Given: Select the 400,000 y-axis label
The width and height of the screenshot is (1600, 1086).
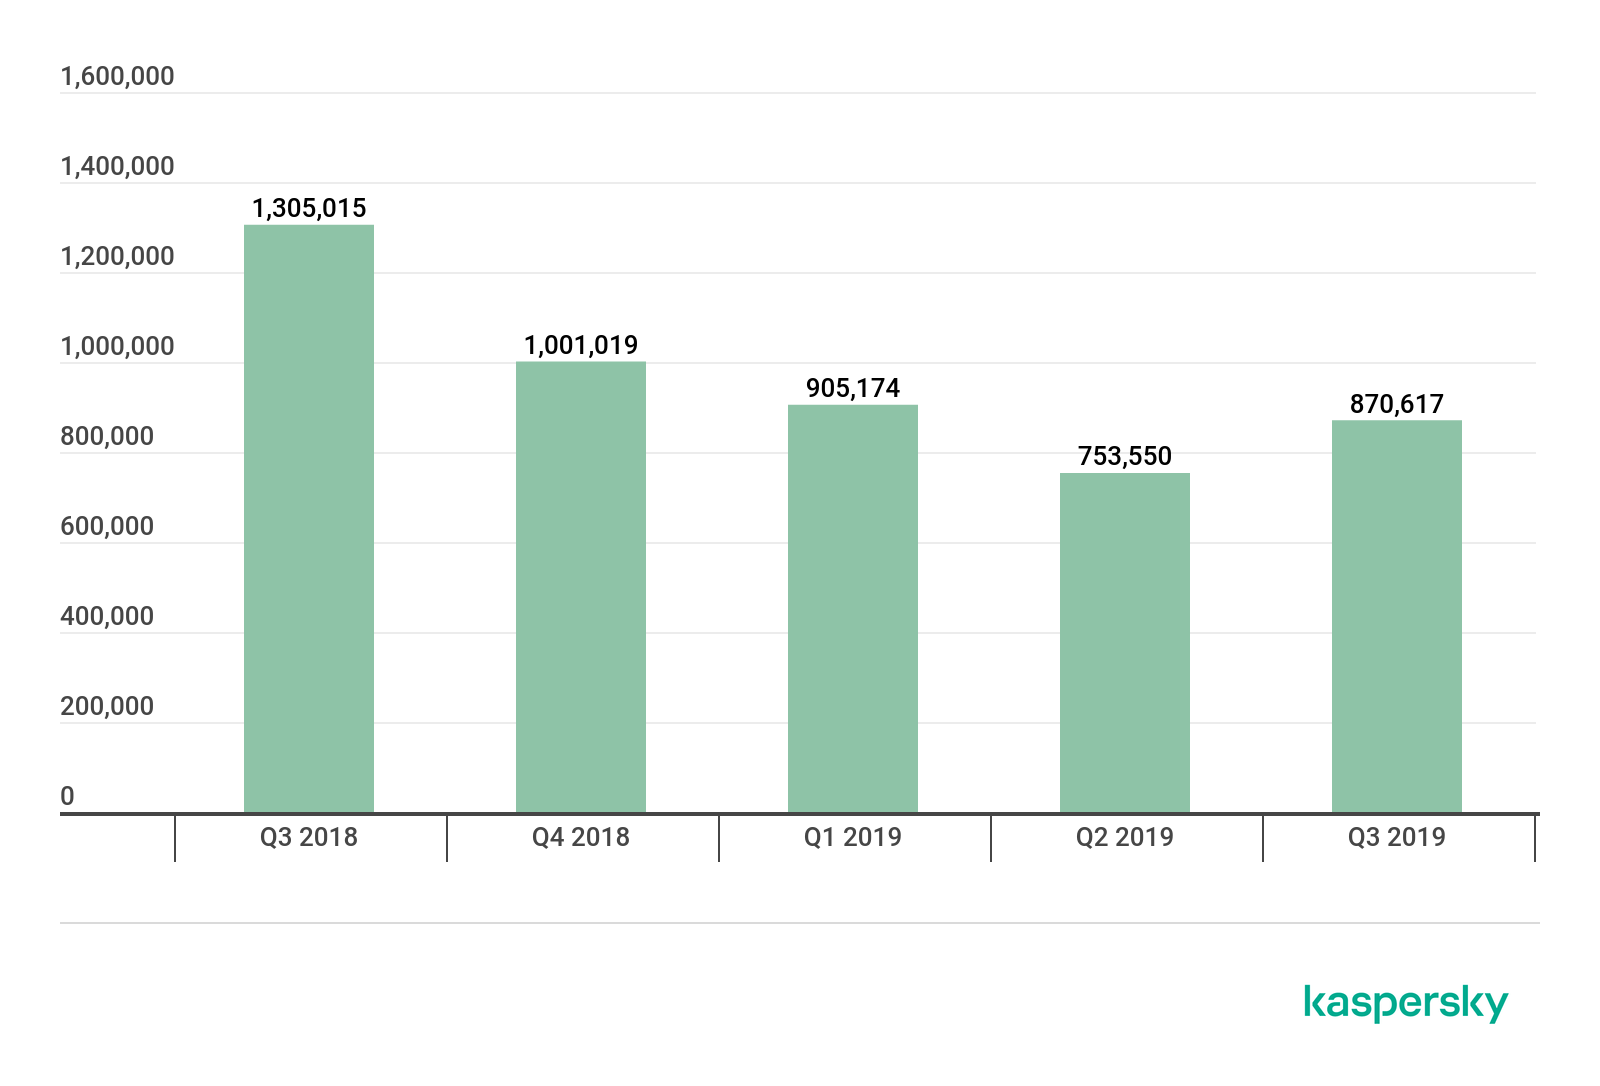Looking at the screenshot, I should click(107, 616).
